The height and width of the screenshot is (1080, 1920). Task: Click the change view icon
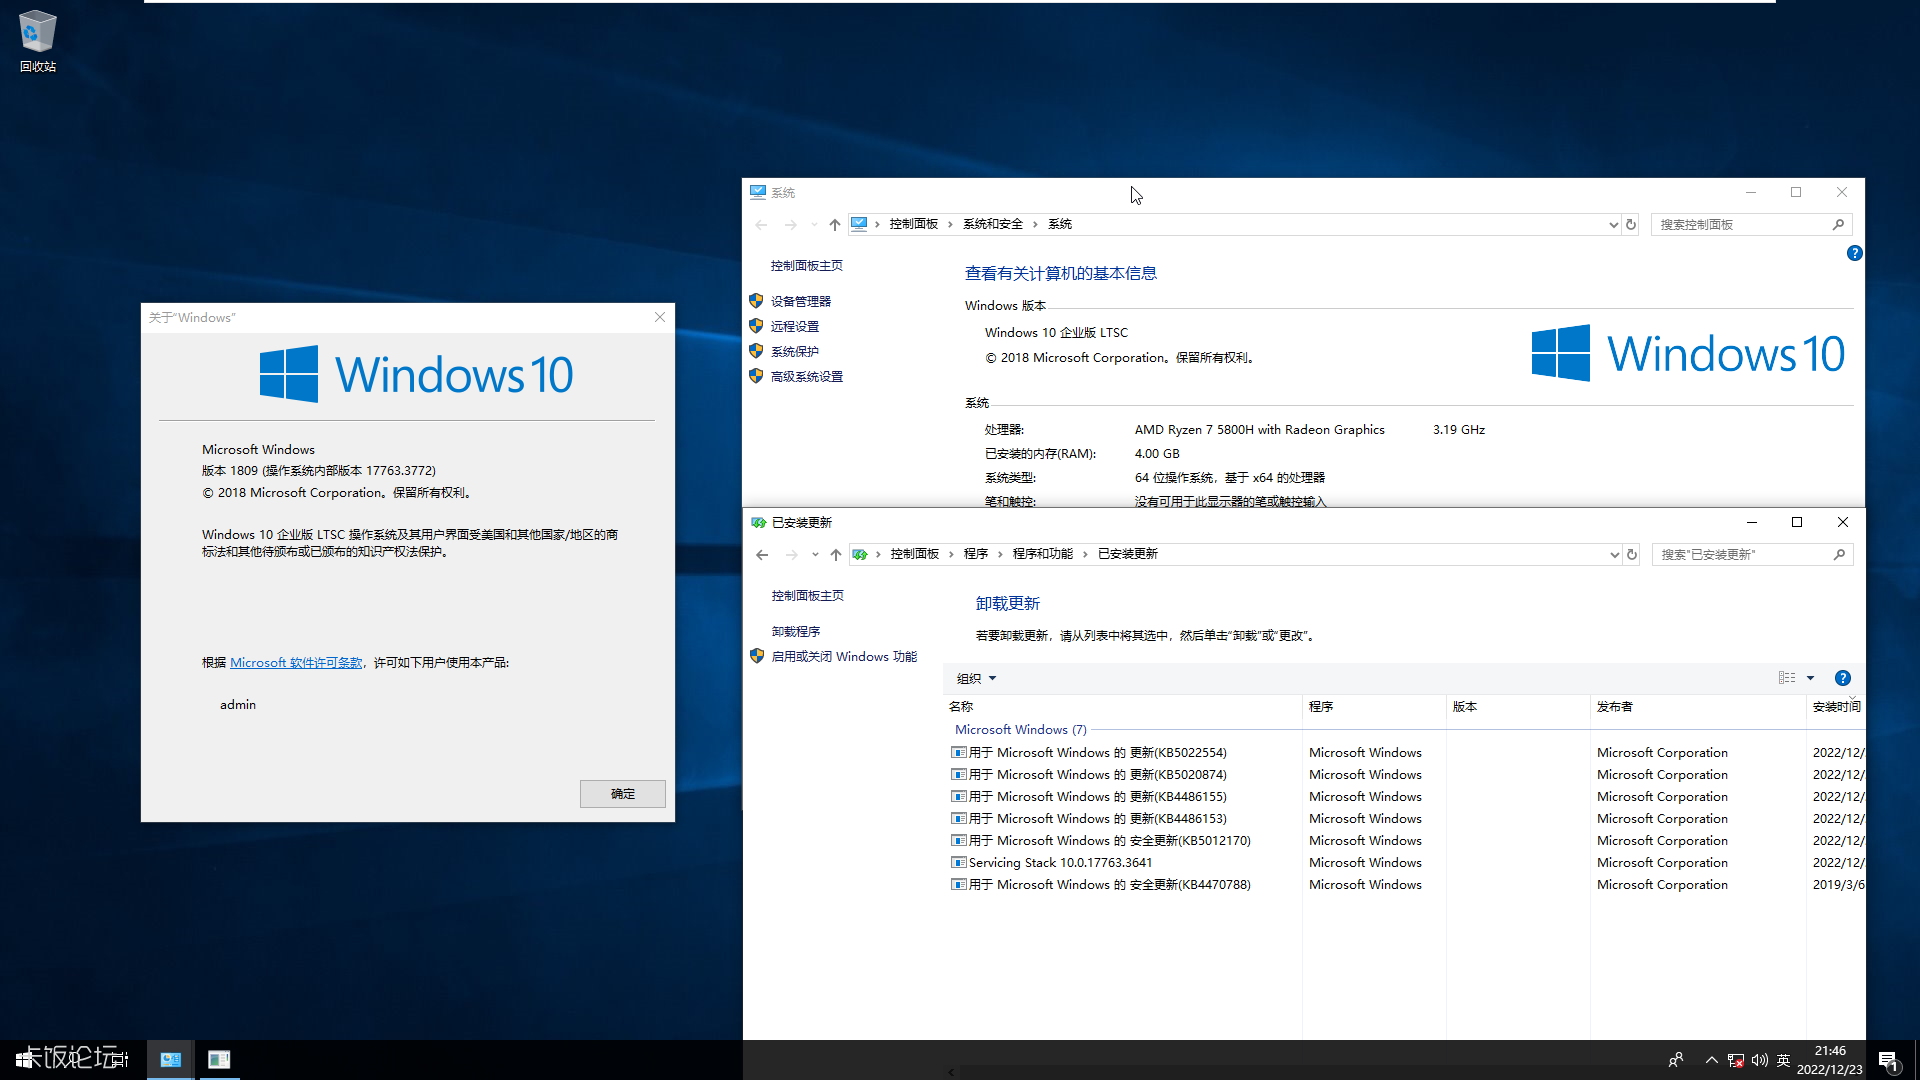tap(1787, 678)
